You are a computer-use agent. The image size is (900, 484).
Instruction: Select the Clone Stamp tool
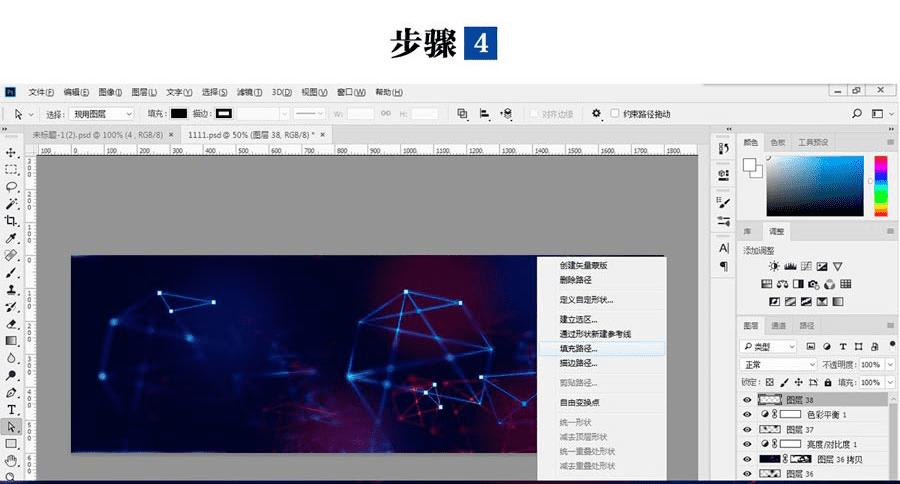[x=11, y=290]
